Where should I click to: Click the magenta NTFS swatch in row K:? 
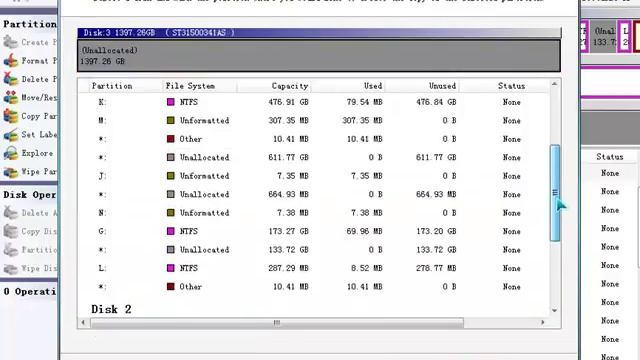[x=171, y=102]
